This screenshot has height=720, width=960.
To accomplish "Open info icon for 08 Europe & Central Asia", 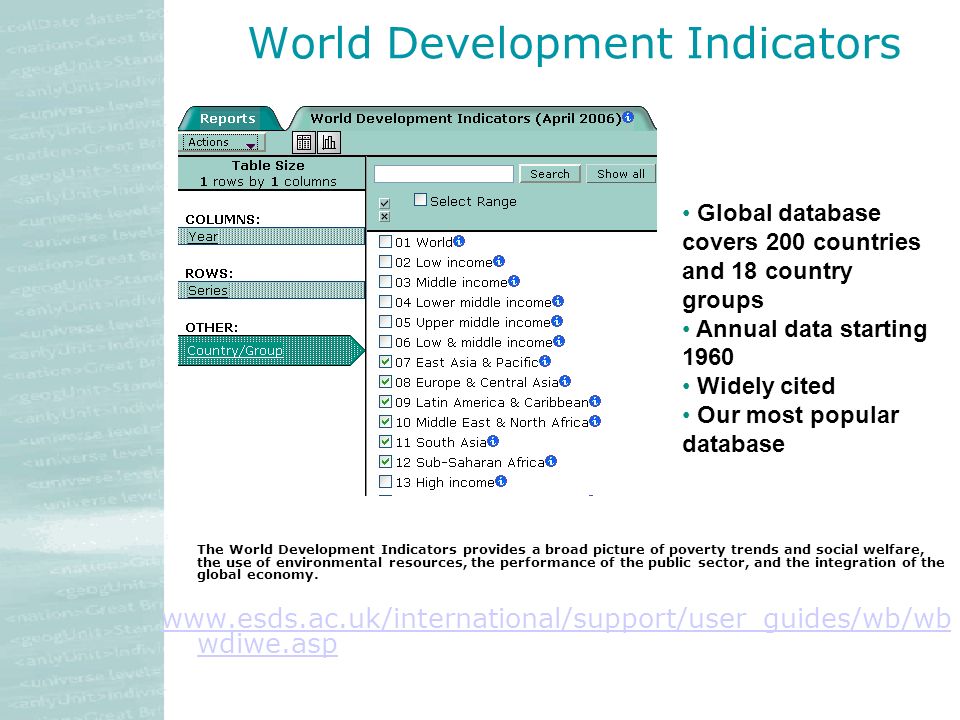I will click(564, 381).
